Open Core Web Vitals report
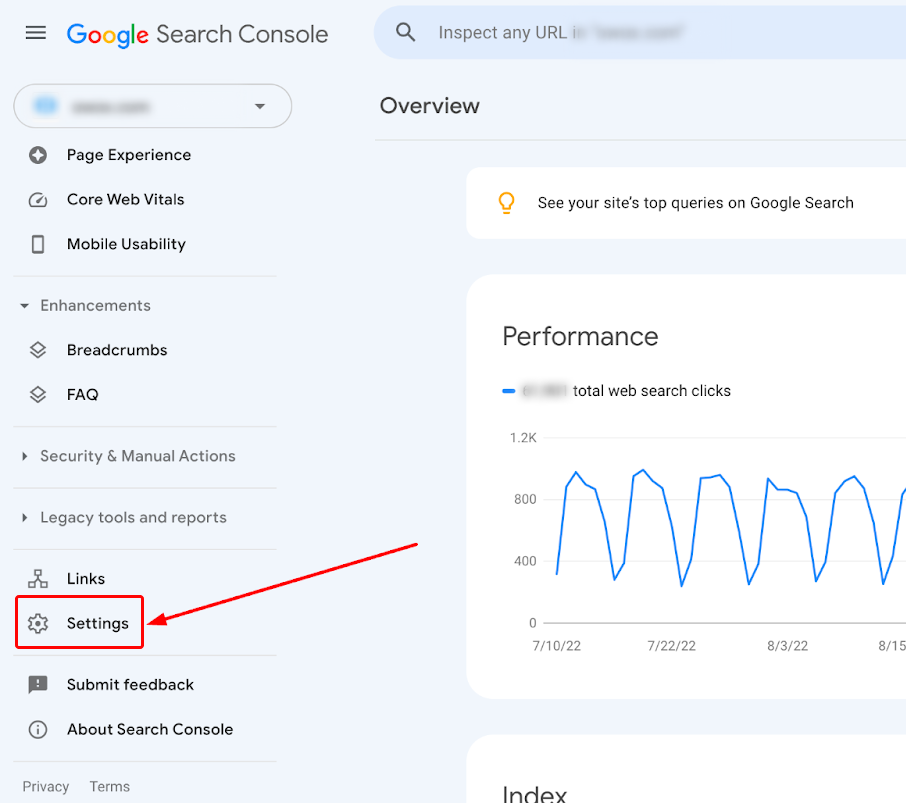The height and width of the screenshot is (803, 906). tap(125, 199)
